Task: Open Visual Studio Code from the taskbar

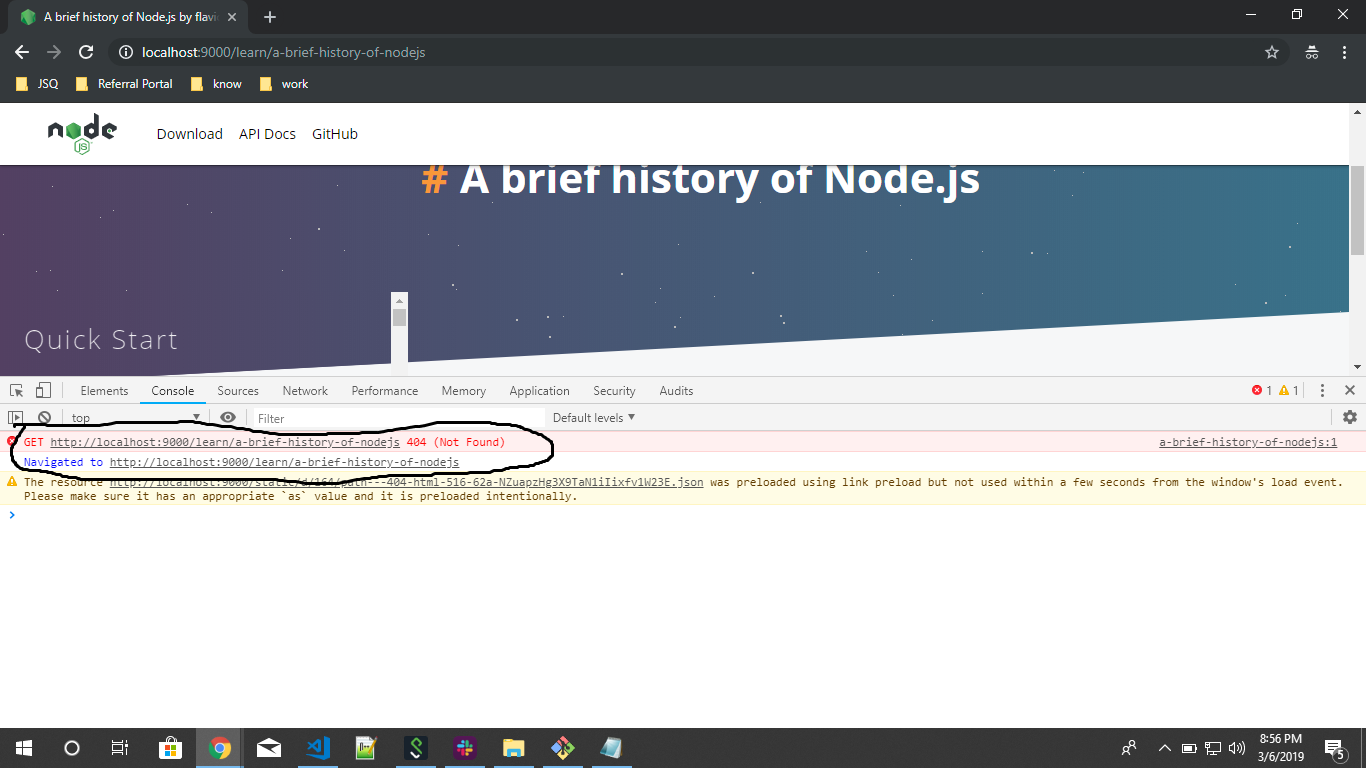Action: 318,748
